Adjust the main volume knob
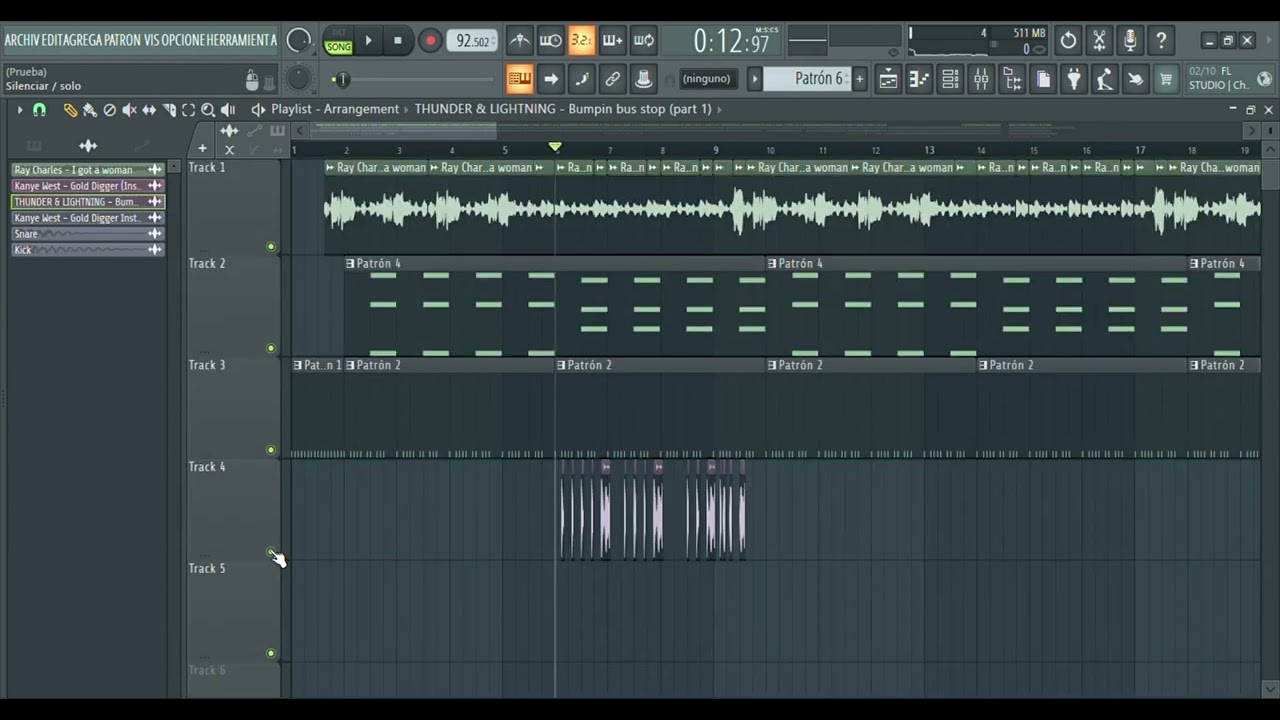This screenshot has height=720, width=1280. coord(298,41)
